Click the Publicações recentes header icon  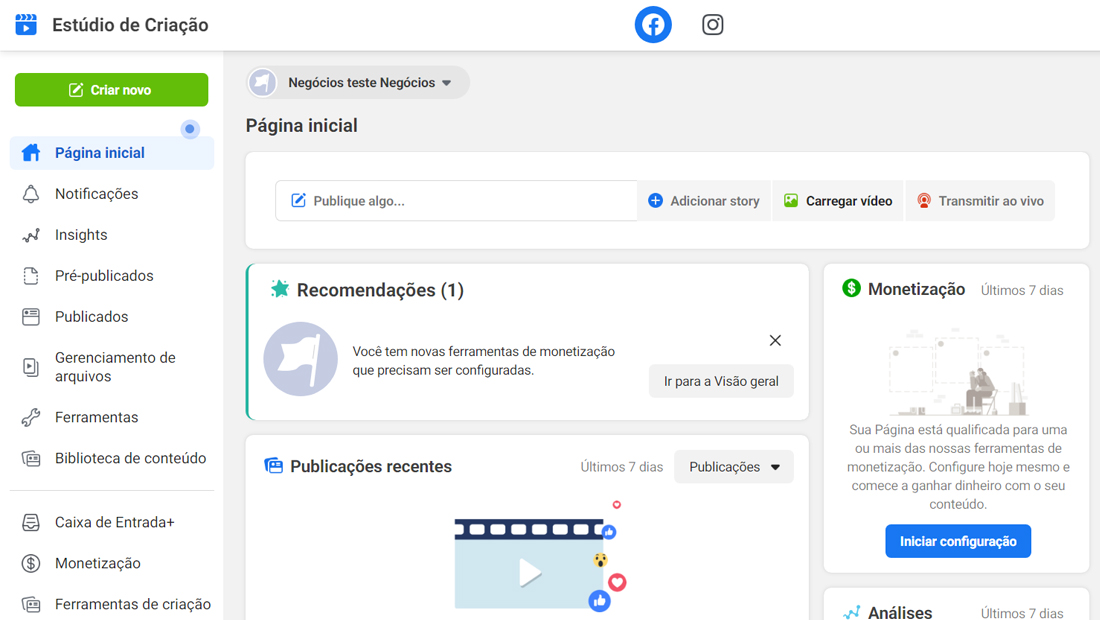coord(274,466)
